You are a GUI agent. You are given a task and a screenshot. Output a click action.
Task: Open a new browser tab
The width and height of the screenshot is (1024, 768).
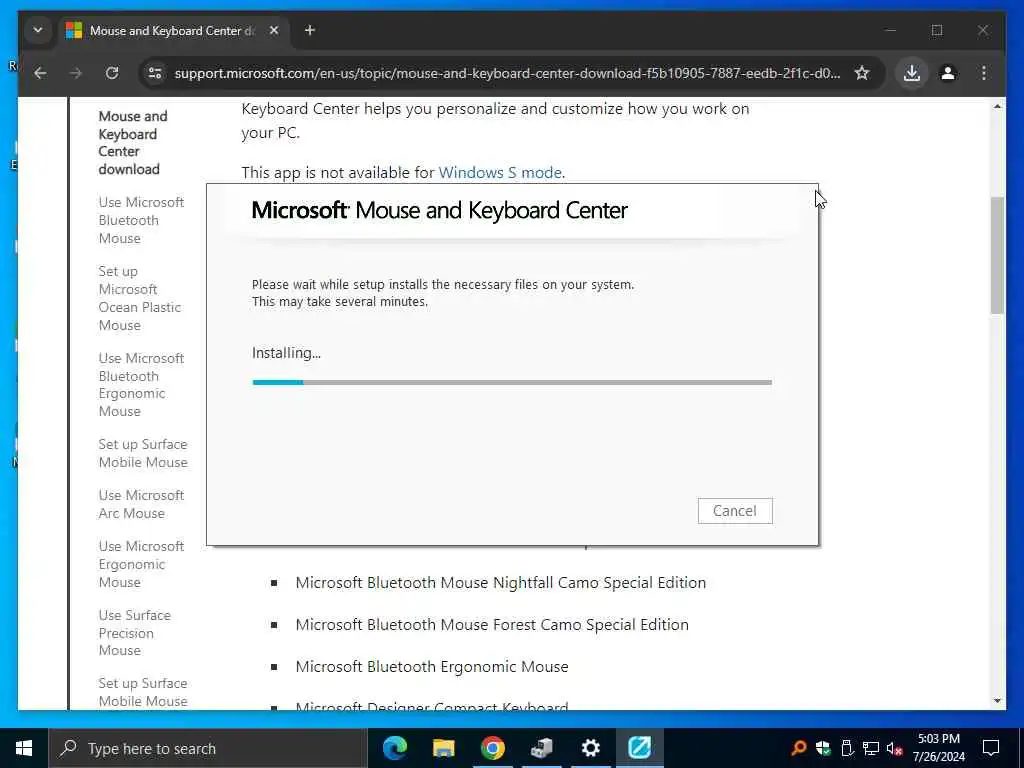pyautogui.click(x=310, y=31)
